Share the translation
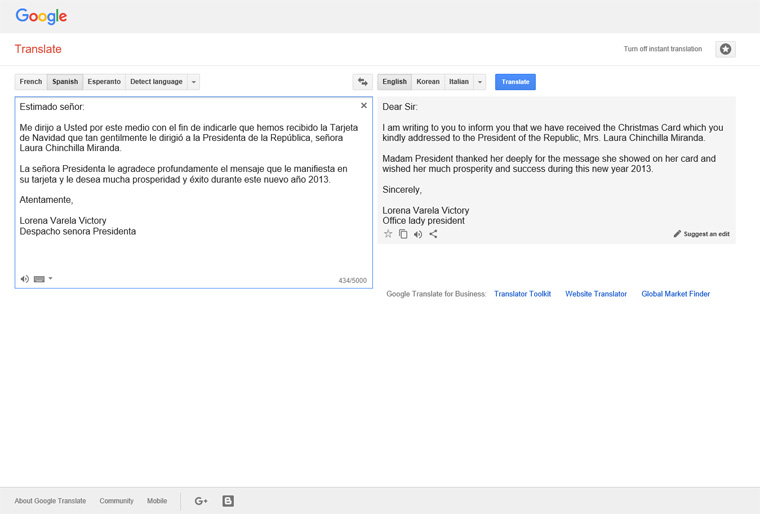Image resolution: width=760 pixels, height=514 pixels. [433, 234]
